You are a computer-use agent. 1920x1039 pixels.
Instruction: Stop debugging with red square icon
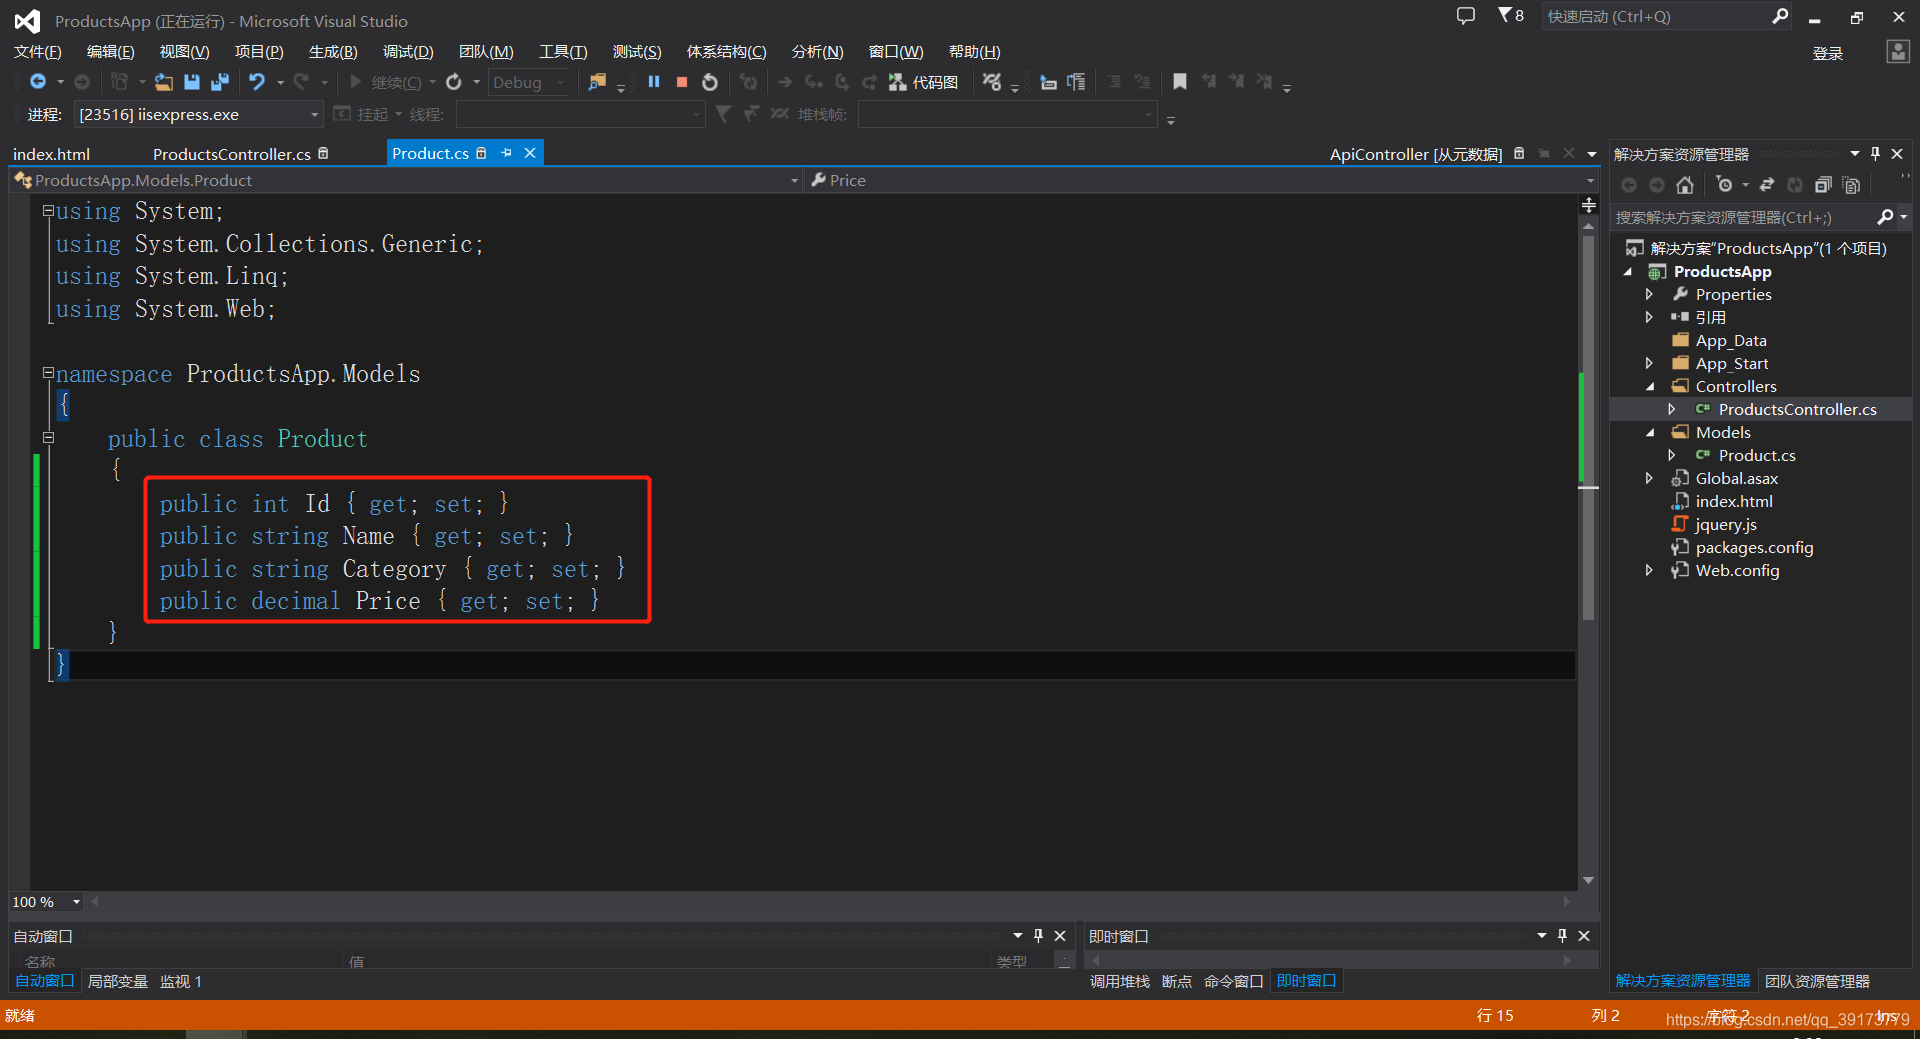[x=682, y=82]
